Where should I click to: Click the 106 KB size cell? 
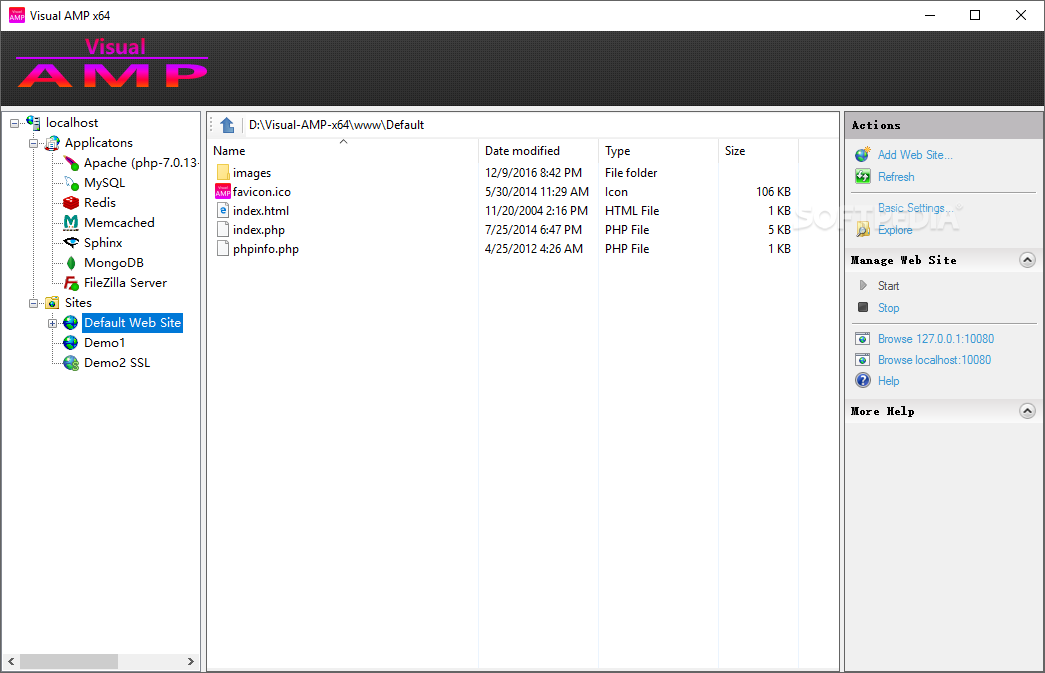pos(773,191)
